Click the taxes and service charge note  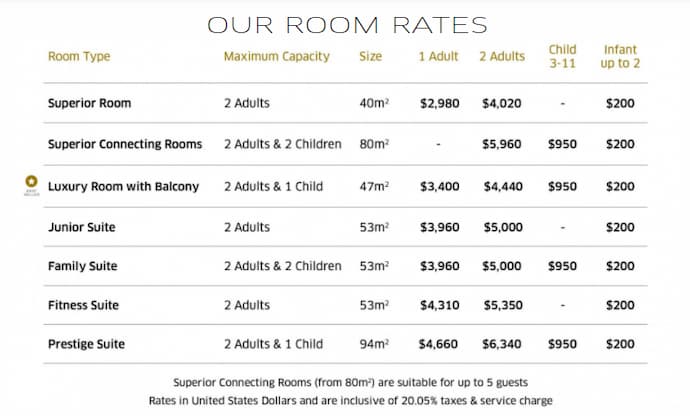tap(348, 400)
